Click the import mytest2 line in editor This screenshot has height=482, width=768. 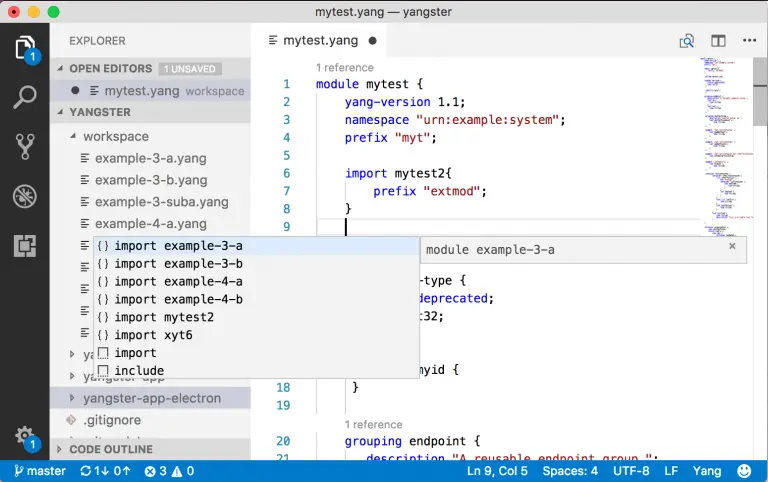click(x=398, y=173)
